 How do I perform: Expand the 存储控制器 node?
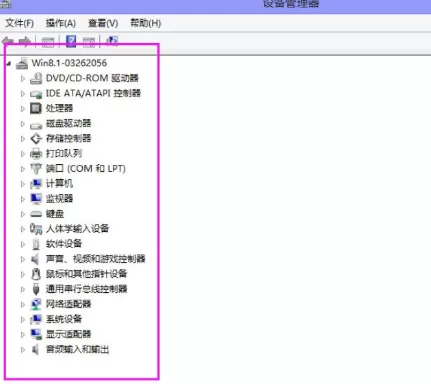point(23,139)
